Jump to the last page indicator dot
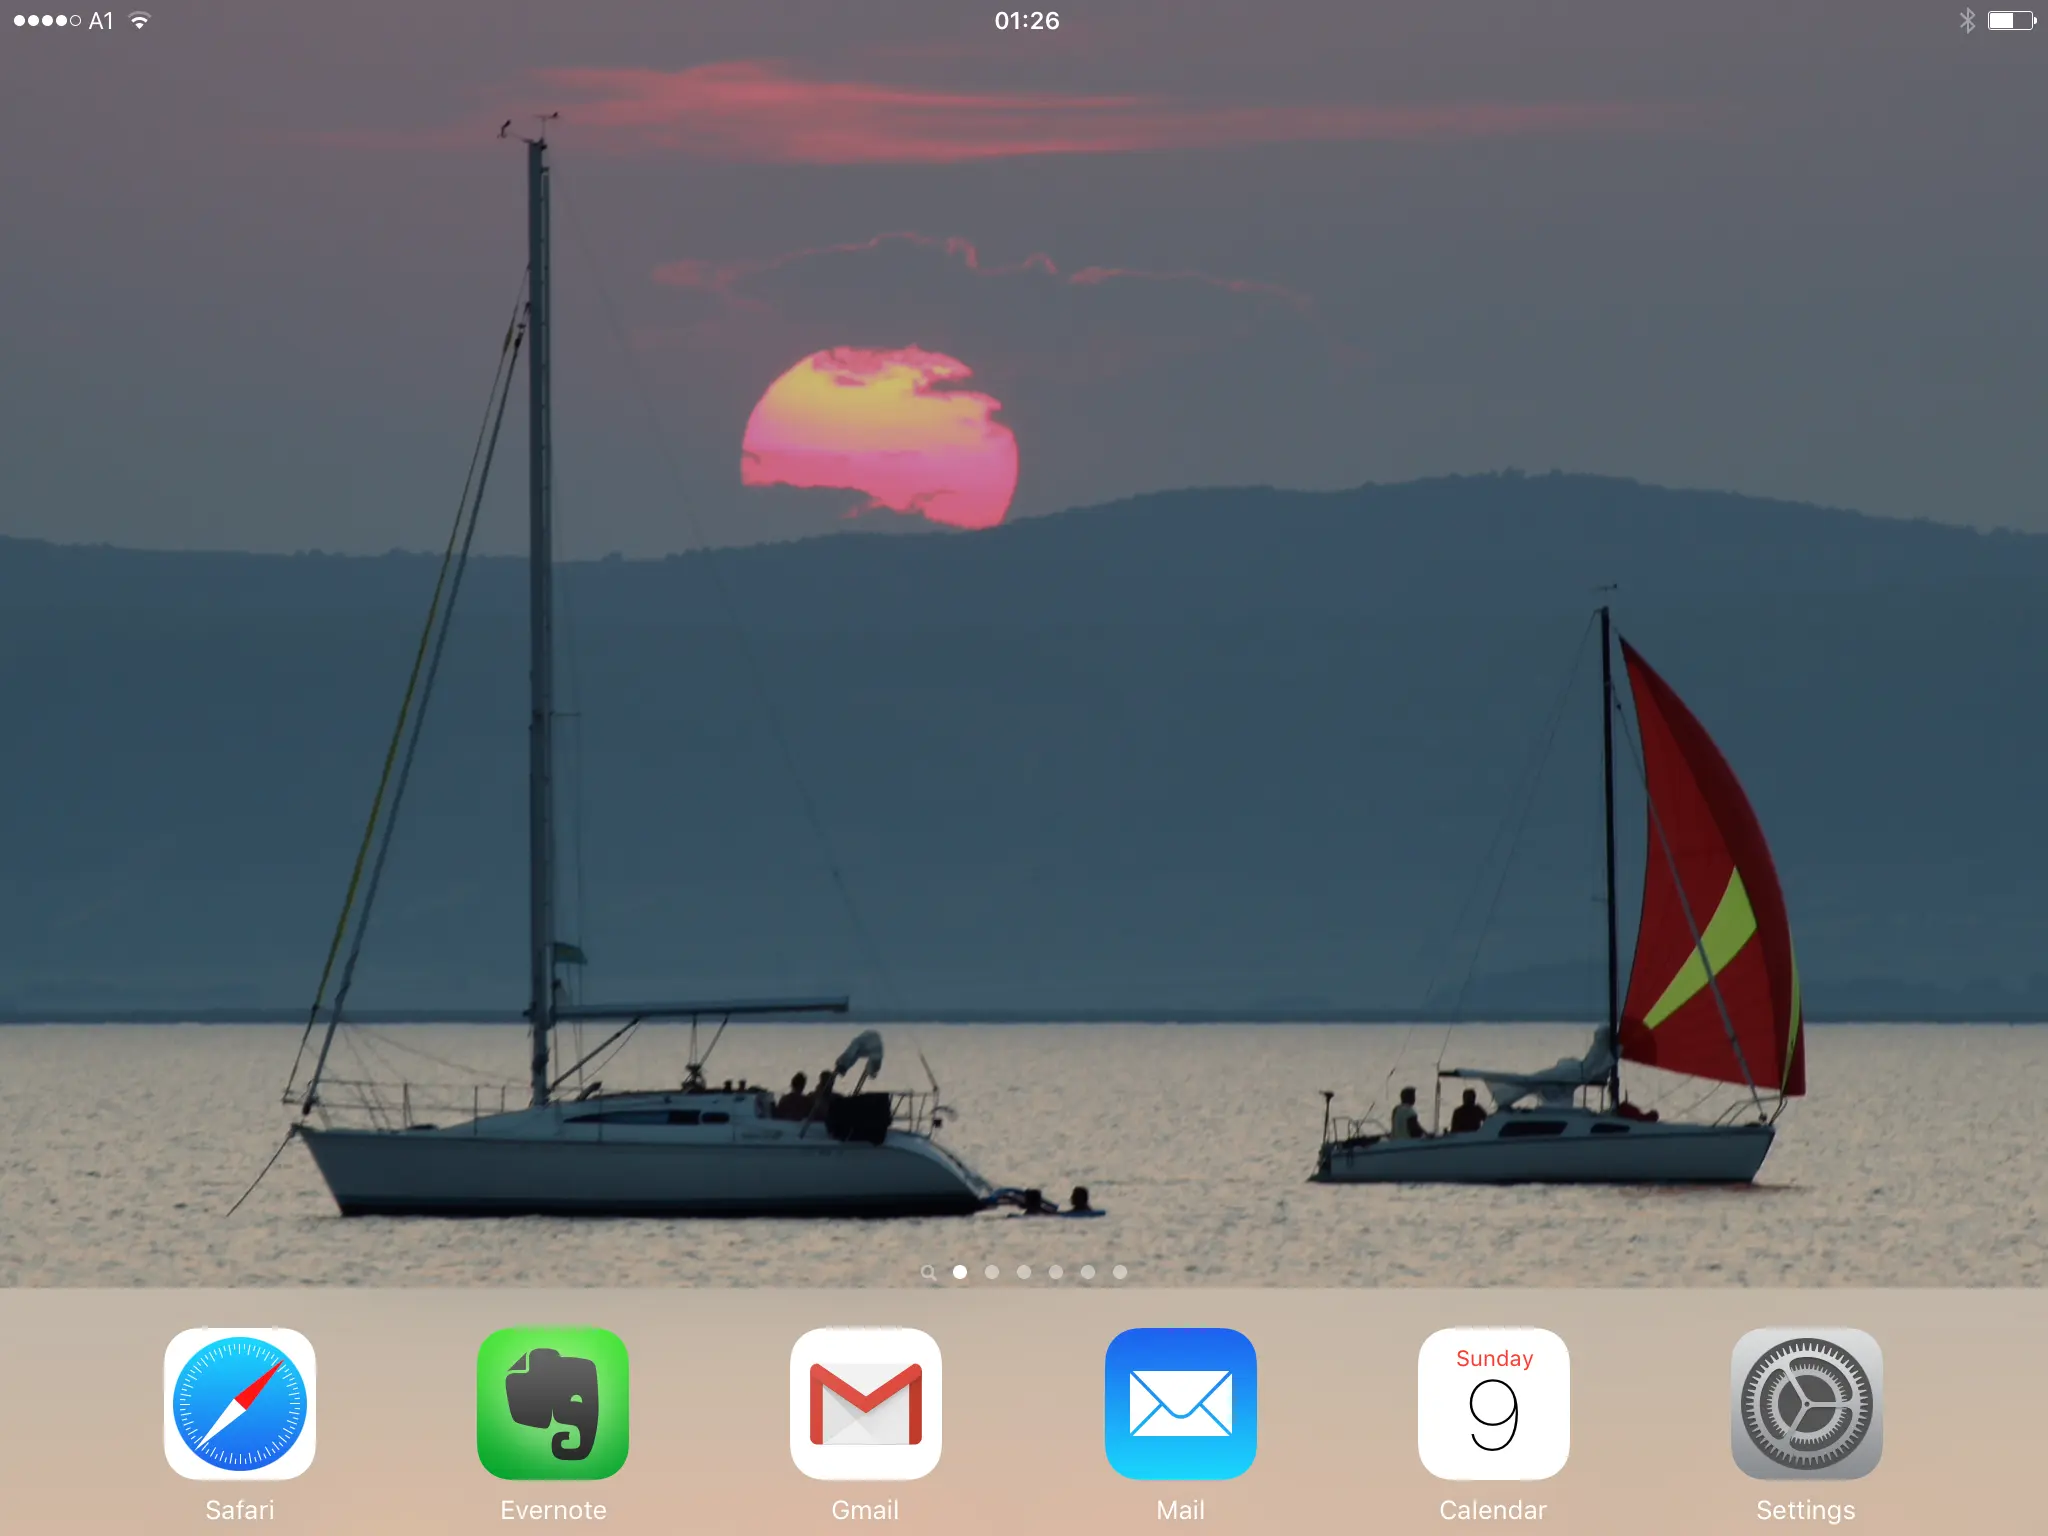 tap(1120, 1272)
